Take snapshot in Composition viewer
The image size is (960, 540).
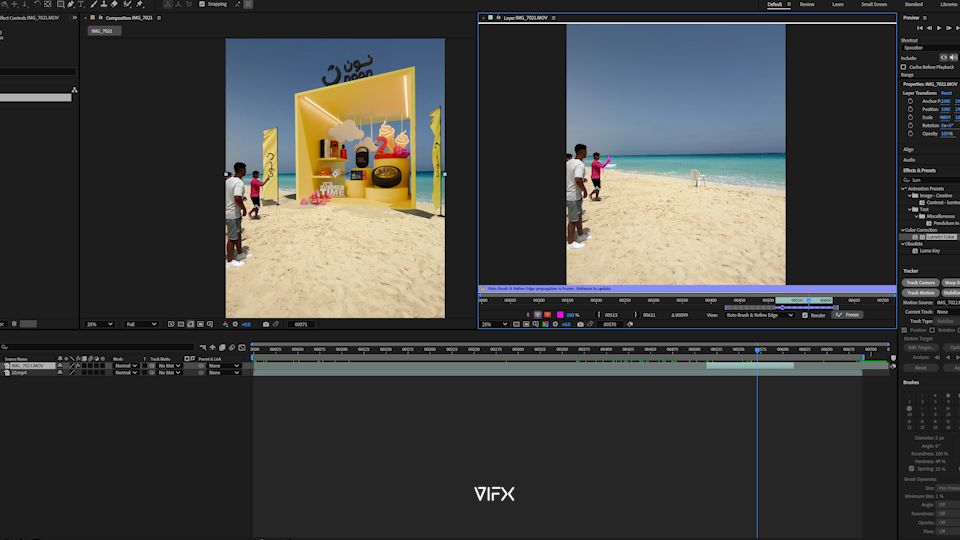click(266, 324)
